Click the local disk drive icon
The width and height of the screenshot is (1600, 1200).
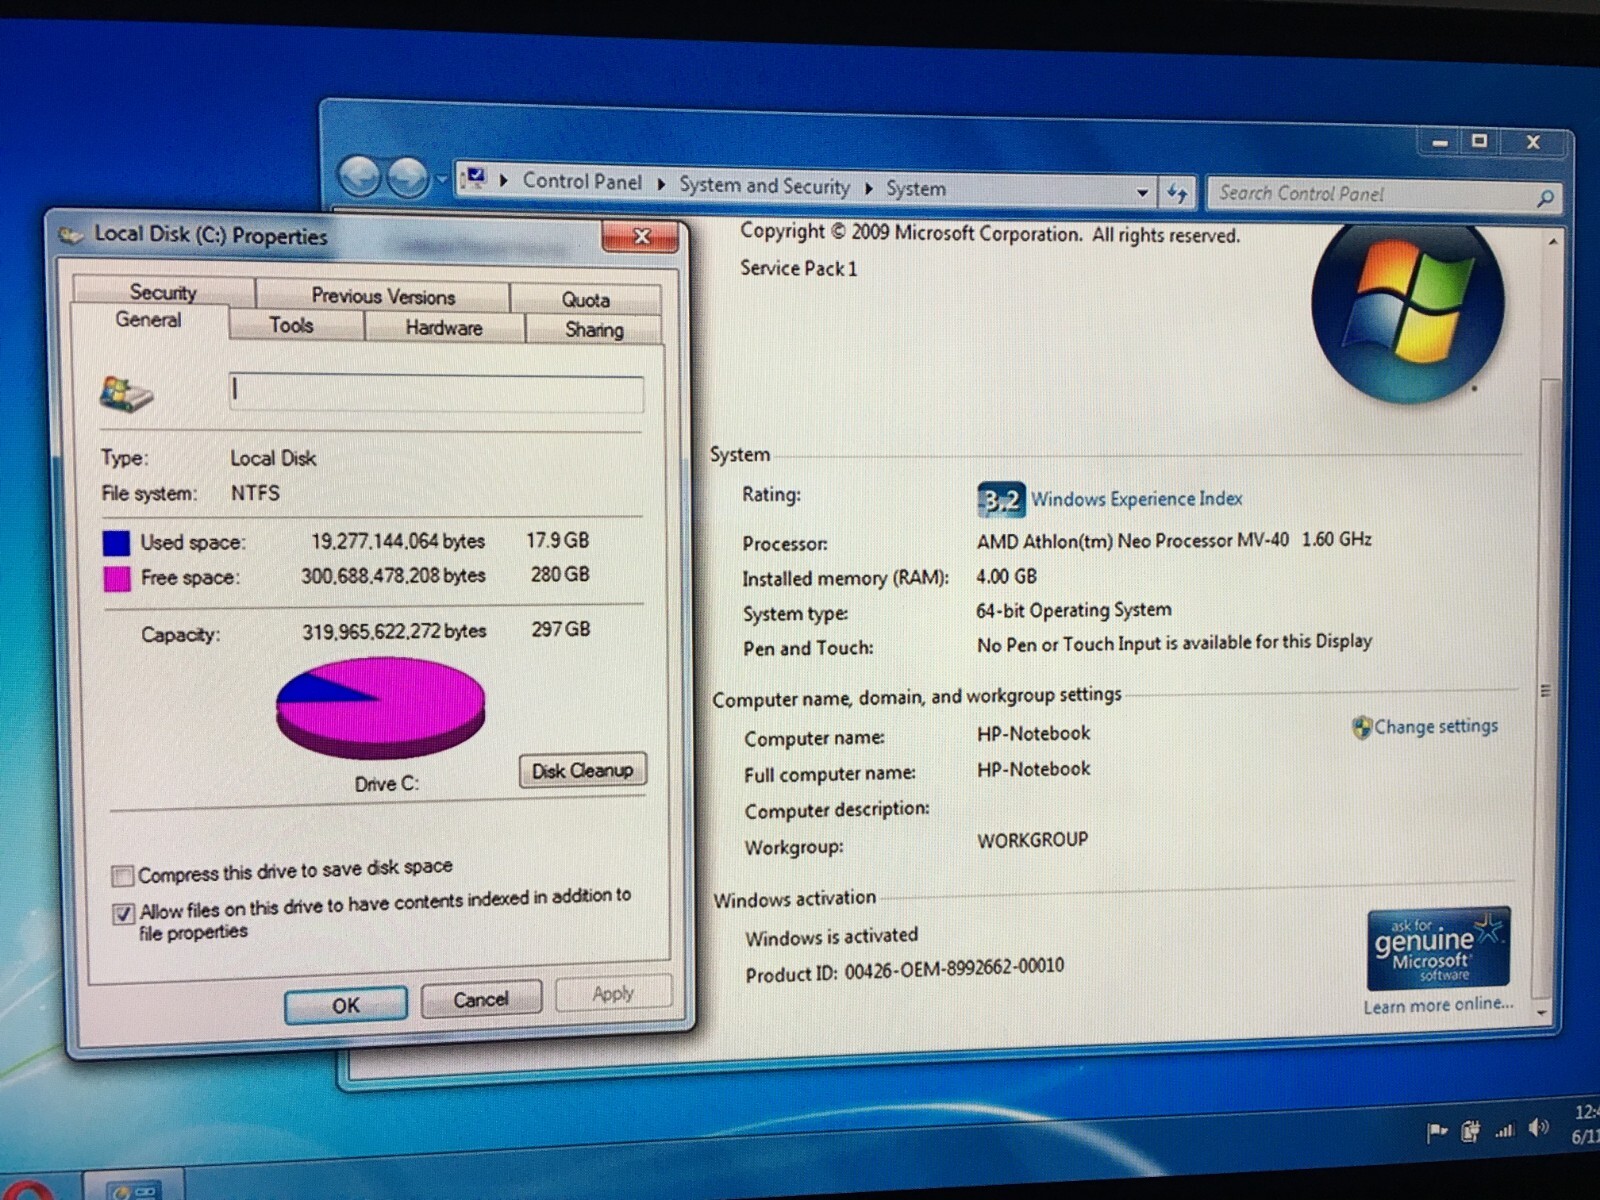click(x=126, y=394)
